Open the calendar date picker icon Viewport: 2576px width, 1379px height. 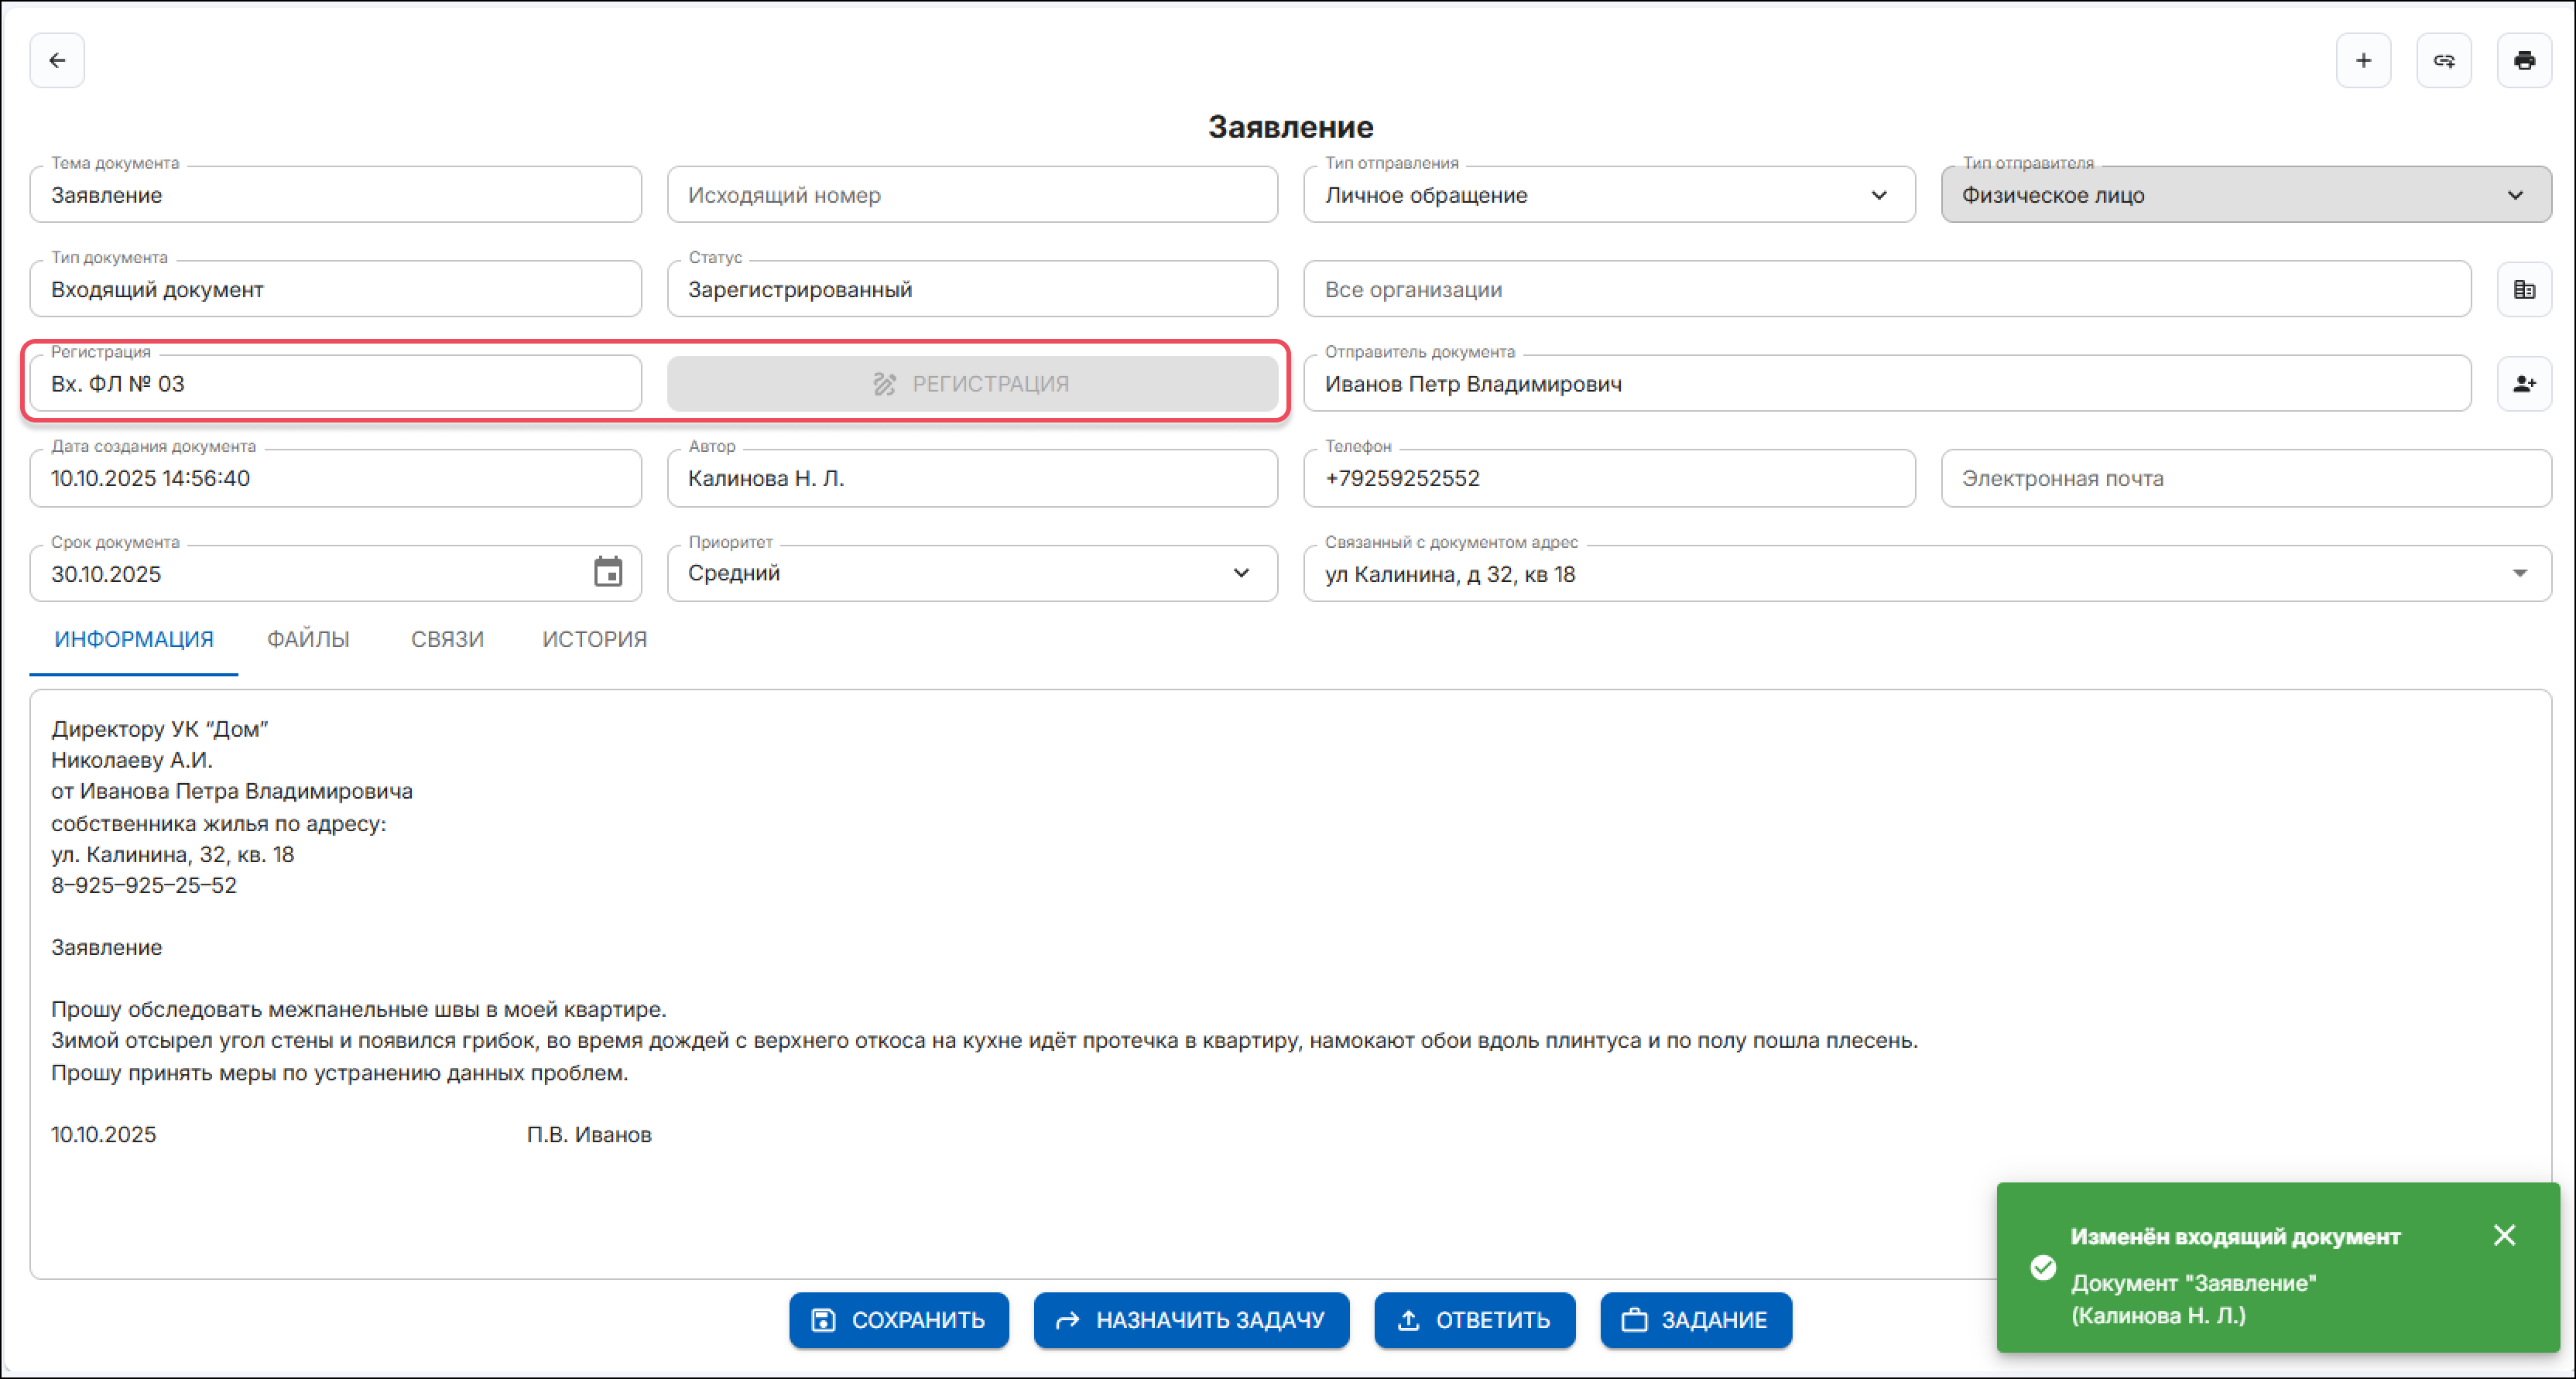click(x=608, y=573)
